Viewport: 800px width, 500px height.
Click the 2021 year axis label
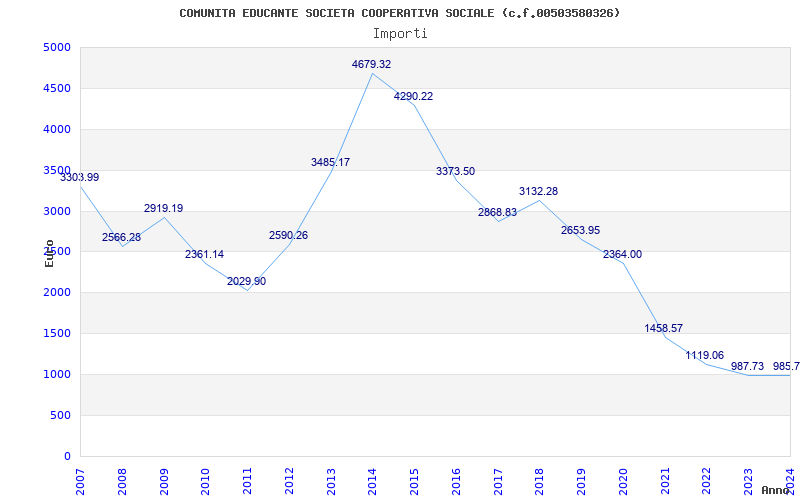pos(665,481)
